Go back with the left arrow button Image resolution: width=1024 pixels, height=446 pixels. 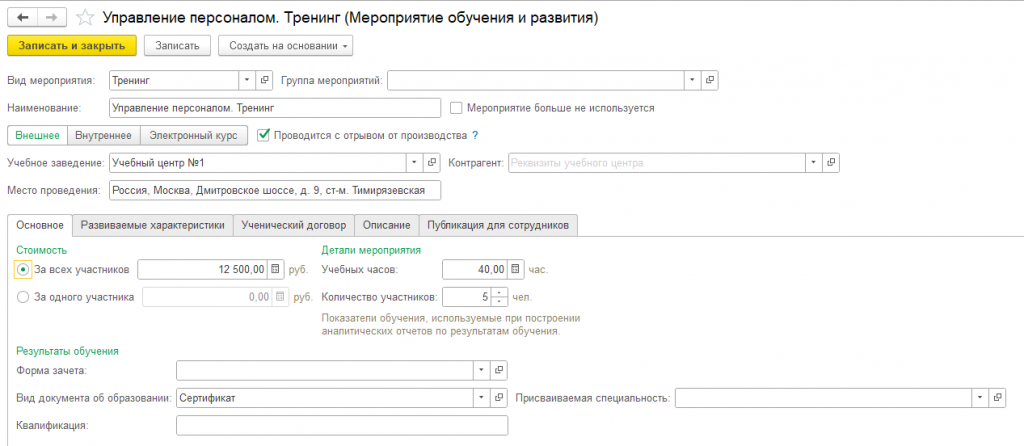point(21,18)
